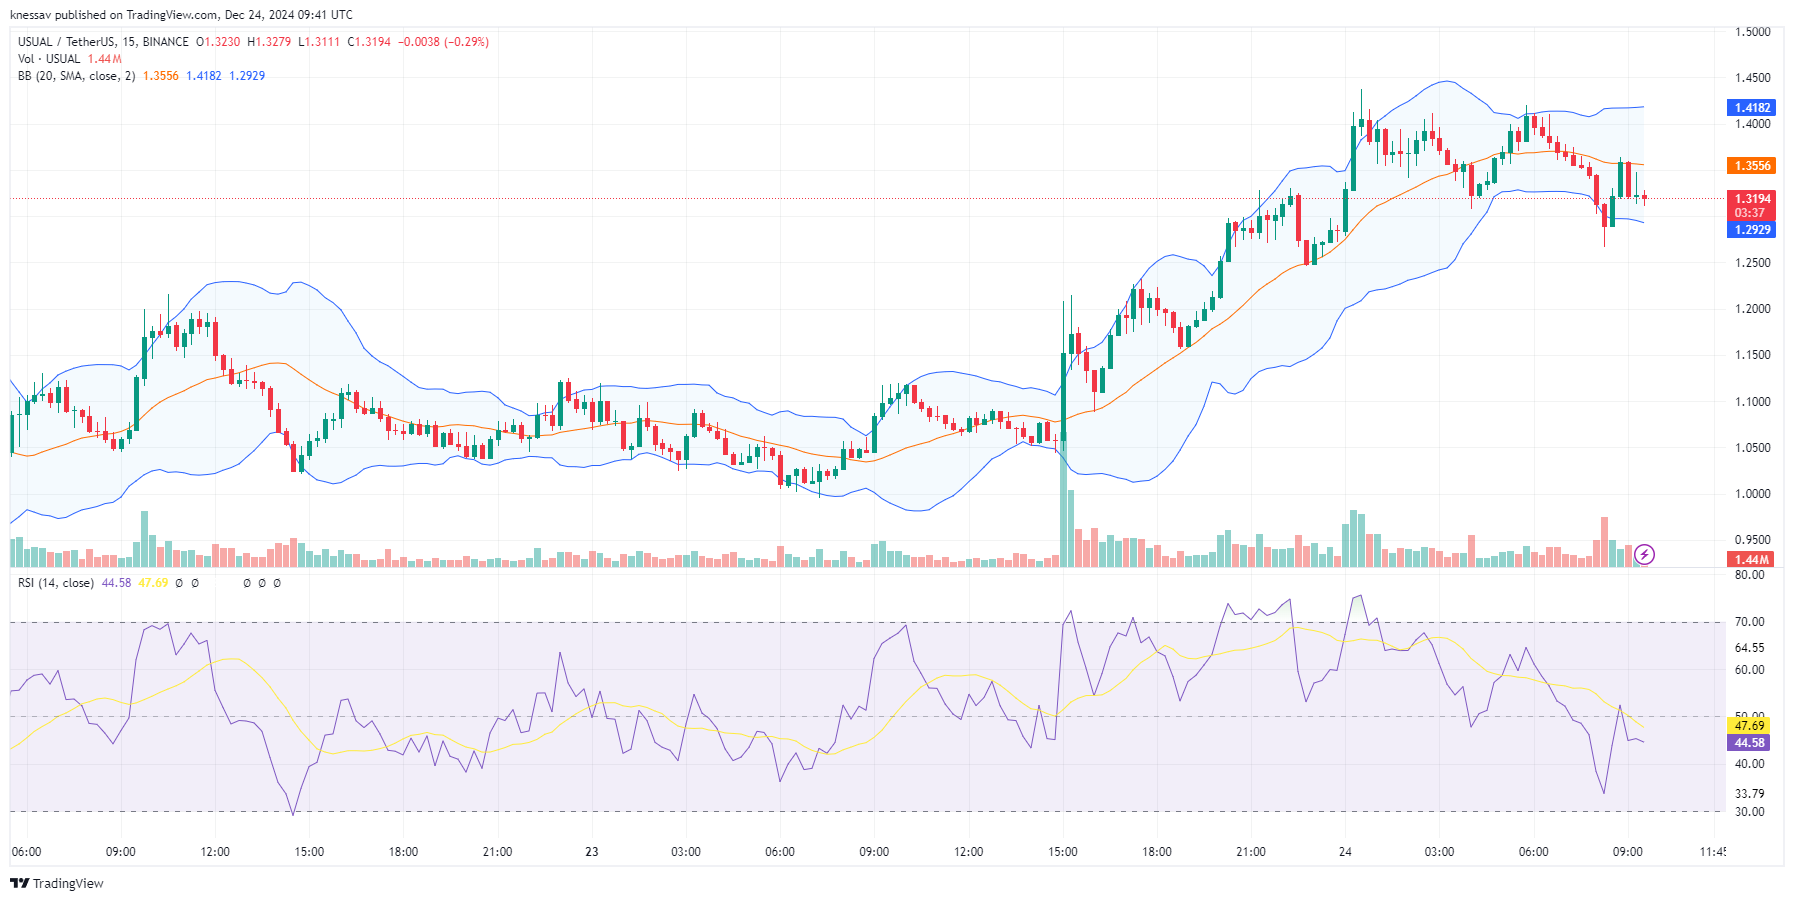
Task: Click purple 44.58 value in RSI legend
Action: coord(116,583)
